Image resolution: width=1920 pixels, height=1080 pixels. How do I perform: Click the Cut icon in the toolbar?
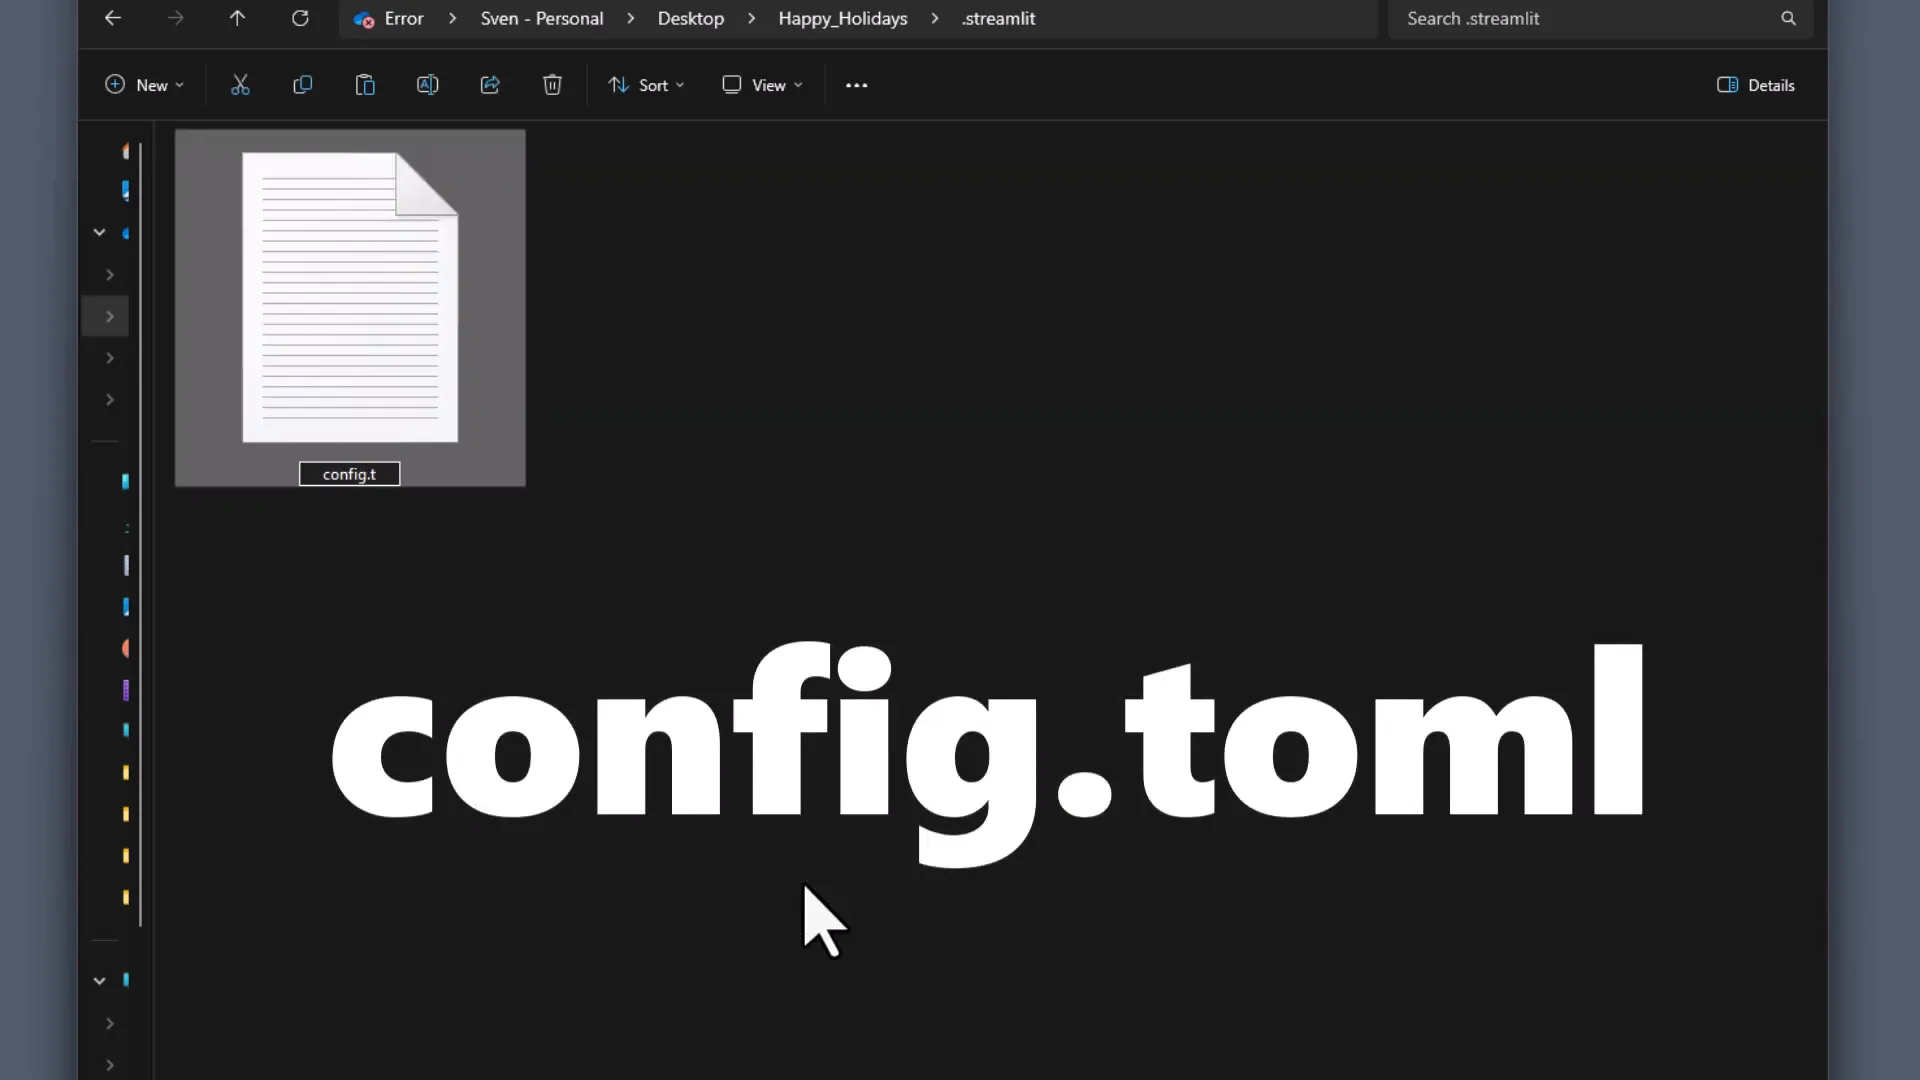[x=240, y=84]
